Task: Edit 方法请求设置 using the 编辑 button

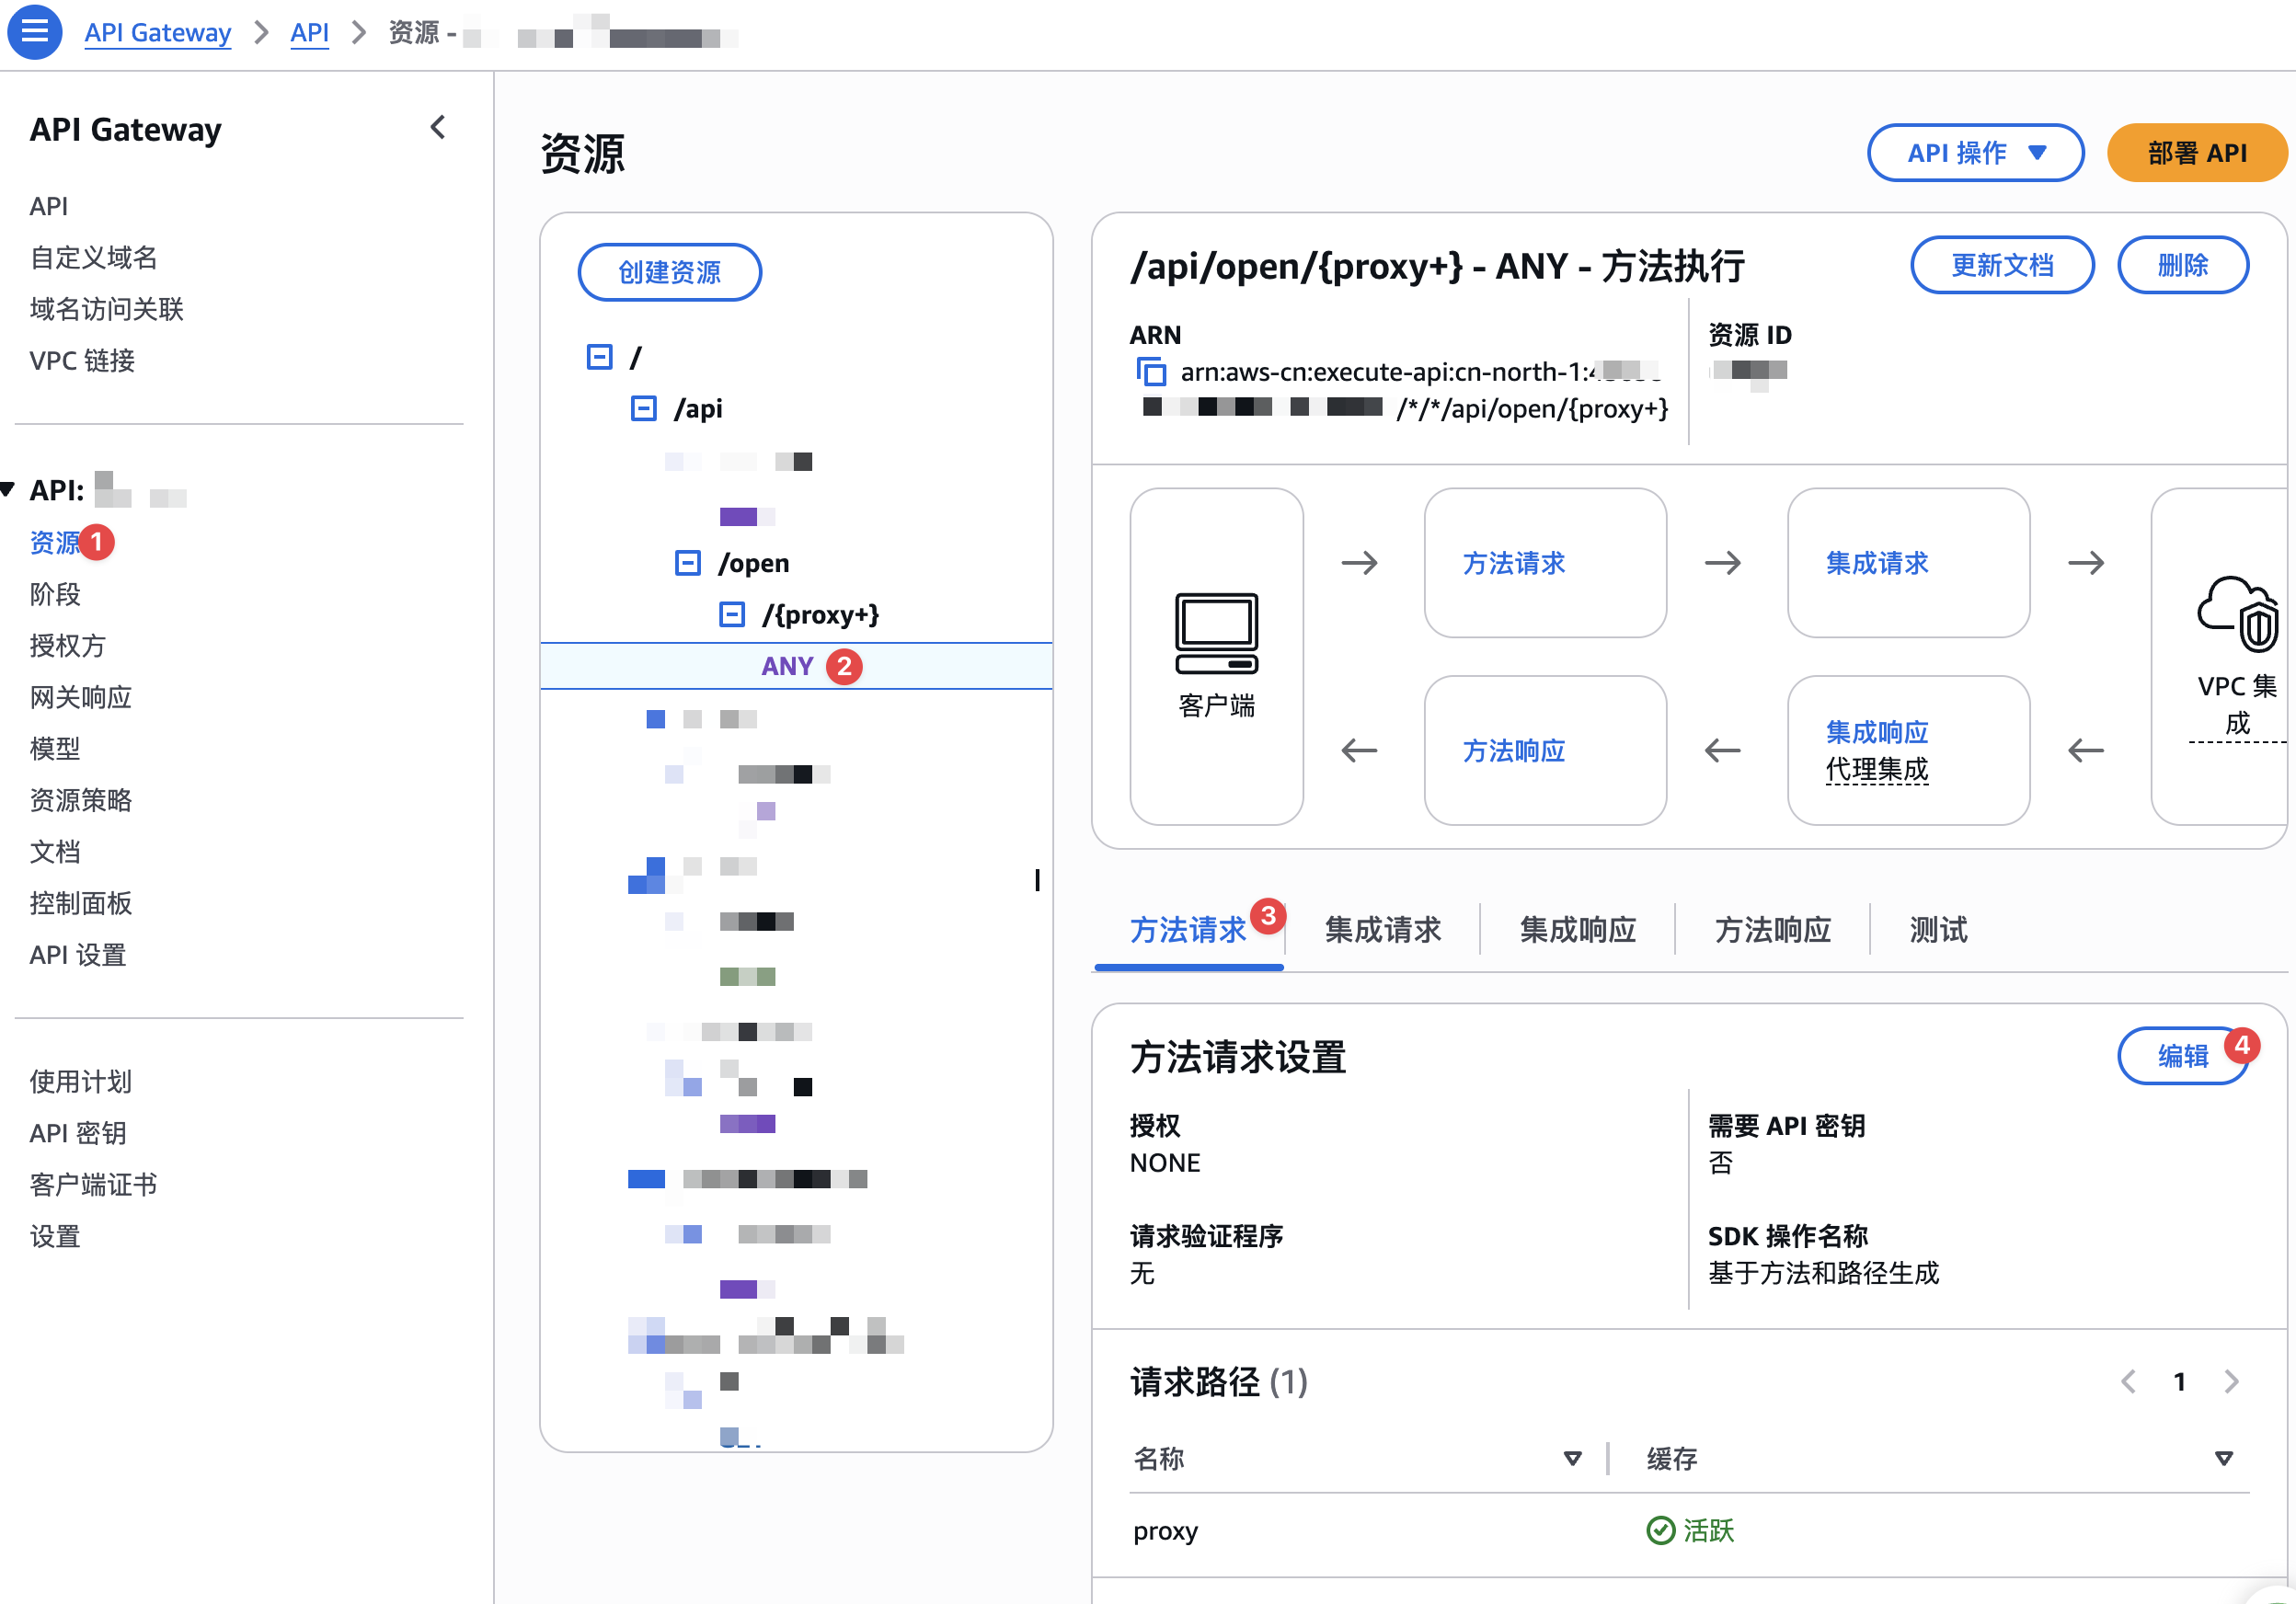Action: pyautogui.click(x=2183, y=1056)
